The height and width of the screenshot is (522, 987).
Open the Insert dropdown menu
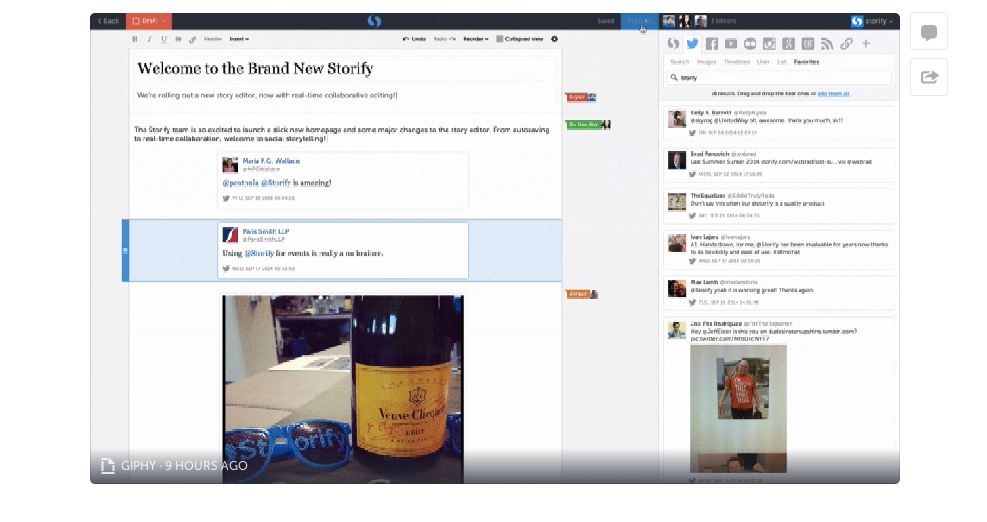pos(239,39)
